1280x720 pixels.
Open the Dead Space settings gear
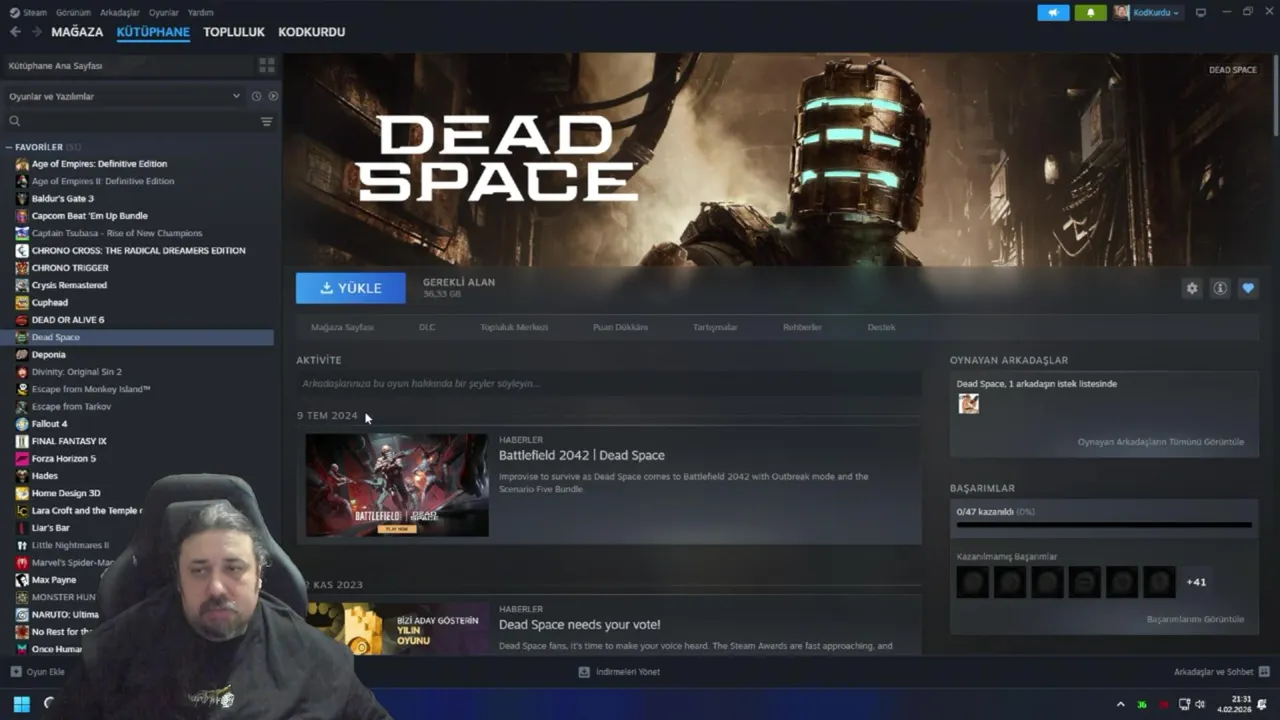[1192, 288]
